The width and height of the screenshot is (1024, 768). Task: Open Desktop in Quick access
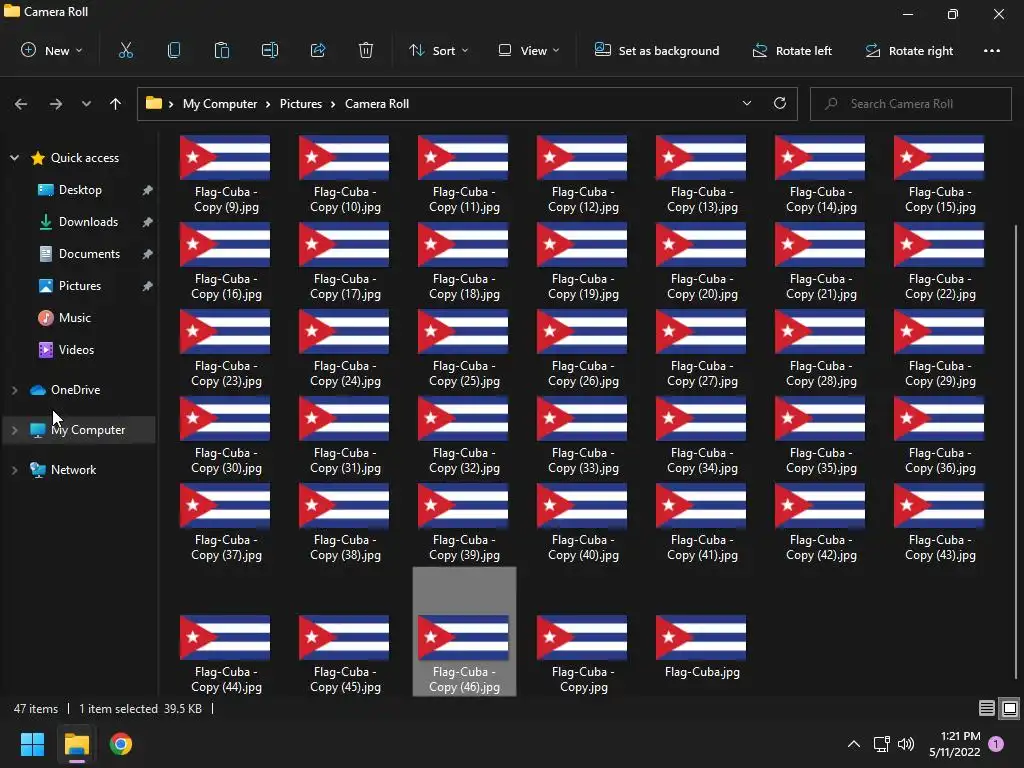(80, 190)
